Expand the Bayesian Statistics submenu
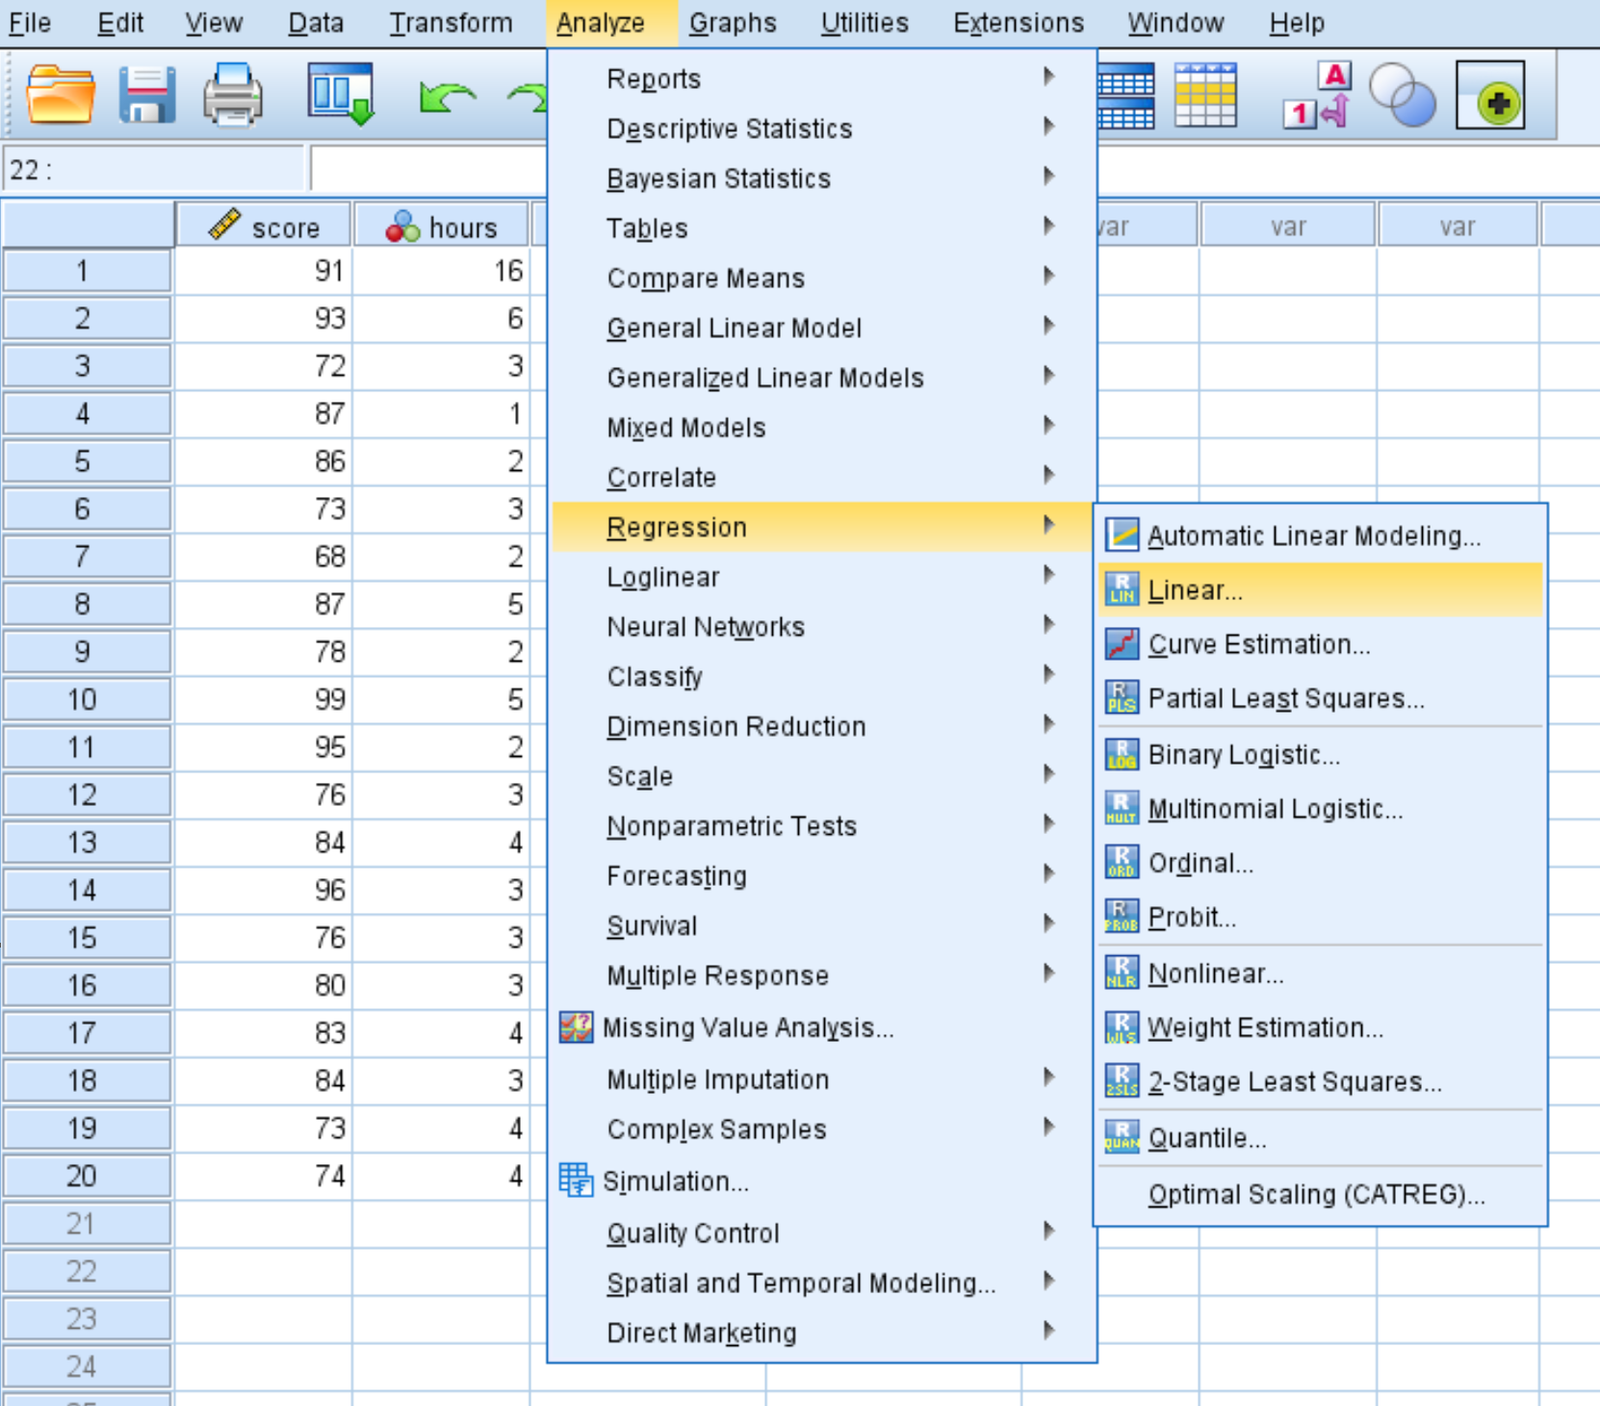The height and width of the screenshot is (1406, 1600). click(x=822, y=178)
